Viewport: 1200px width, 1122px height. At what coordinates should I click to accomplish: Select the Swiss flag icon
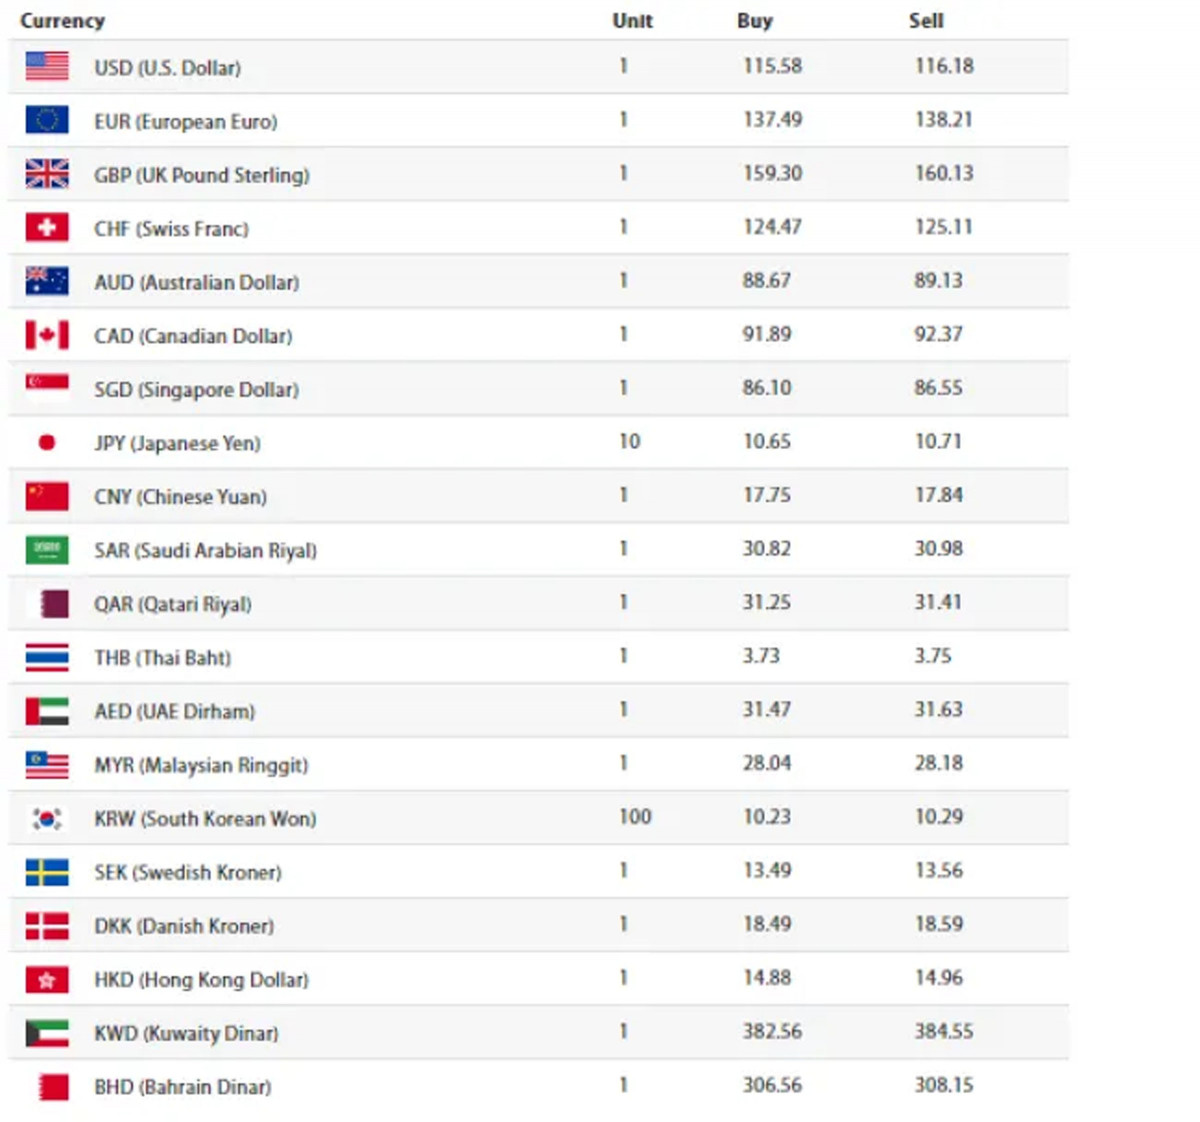coord(47,227)
